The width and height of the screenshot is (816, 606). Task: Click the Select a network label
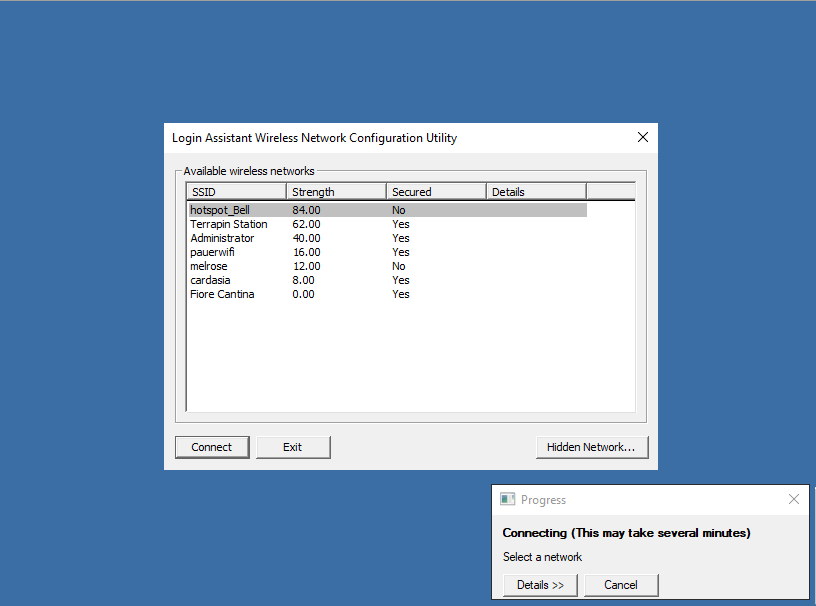(542, 557)
